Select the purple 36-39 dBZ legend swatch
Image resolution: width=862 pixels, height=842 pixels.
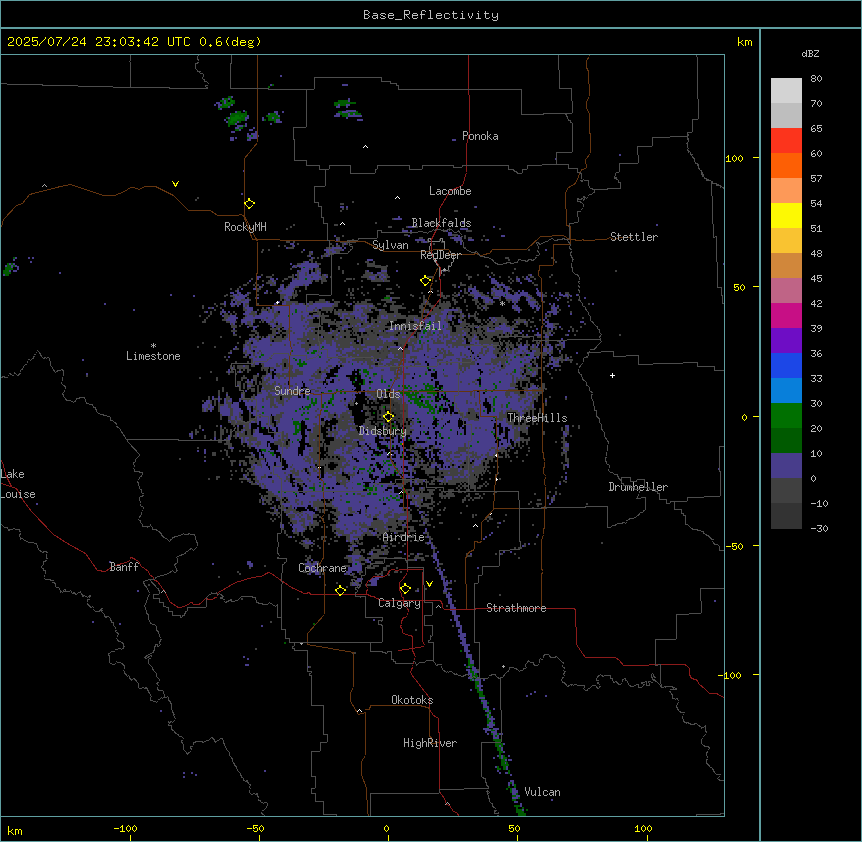(x=786, y=341)
